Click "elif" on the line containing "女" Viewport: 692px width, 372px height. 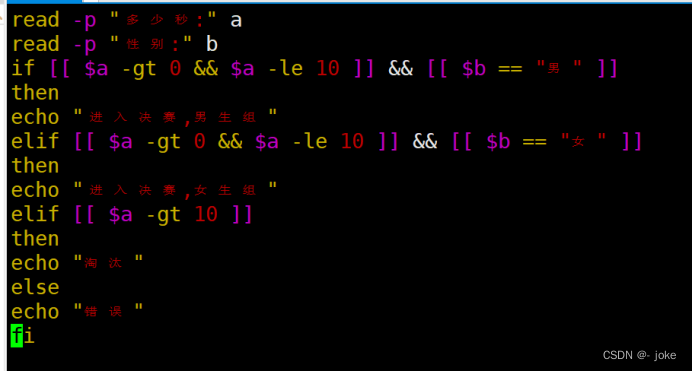click(35, 142)
